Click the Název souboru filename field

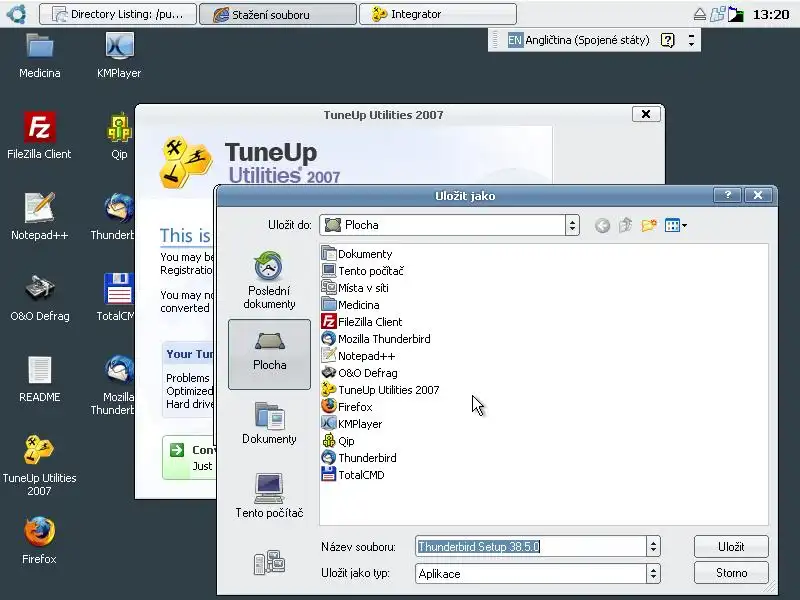click(x=531, y=546)
